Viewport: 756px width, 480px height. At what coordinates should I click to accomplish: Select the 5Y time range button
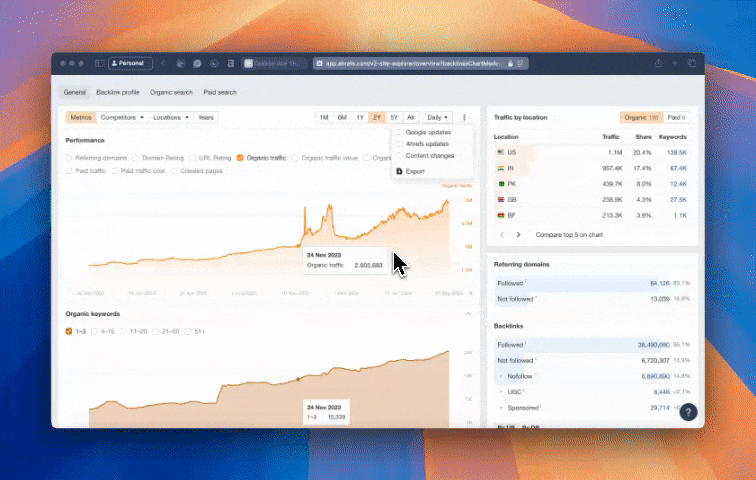click(x=394, y=117)
